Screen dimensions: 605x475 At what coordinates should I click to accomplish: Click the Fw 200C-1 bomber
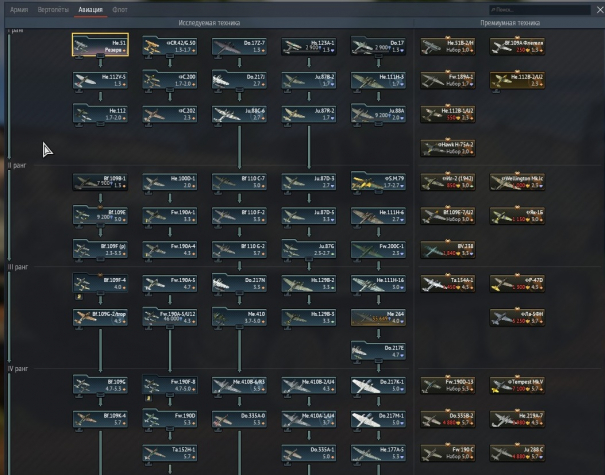coord(378,250)
